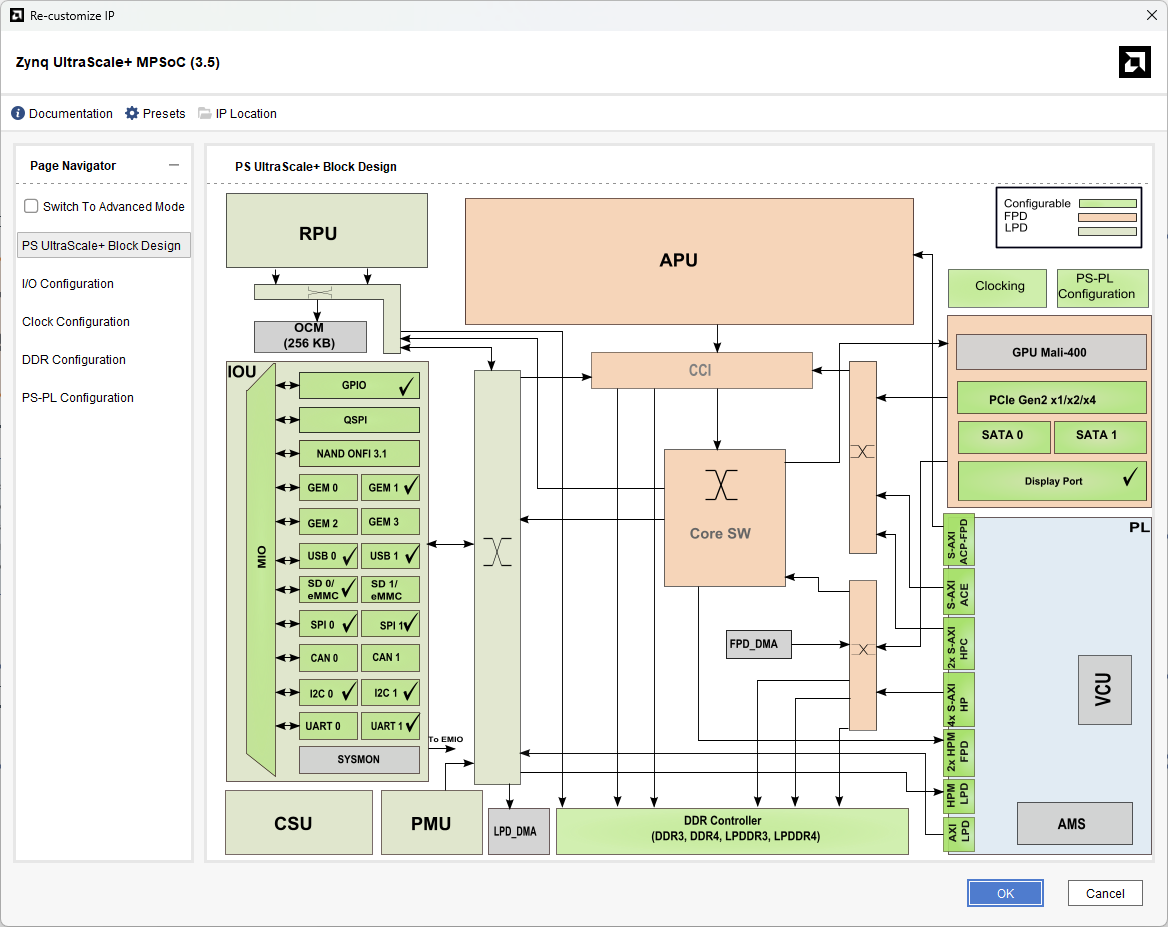This screenshot has width=1168, height=927.
Task: Open Presets gear menu
Action: pyautogui.click(x=132, y=114)
